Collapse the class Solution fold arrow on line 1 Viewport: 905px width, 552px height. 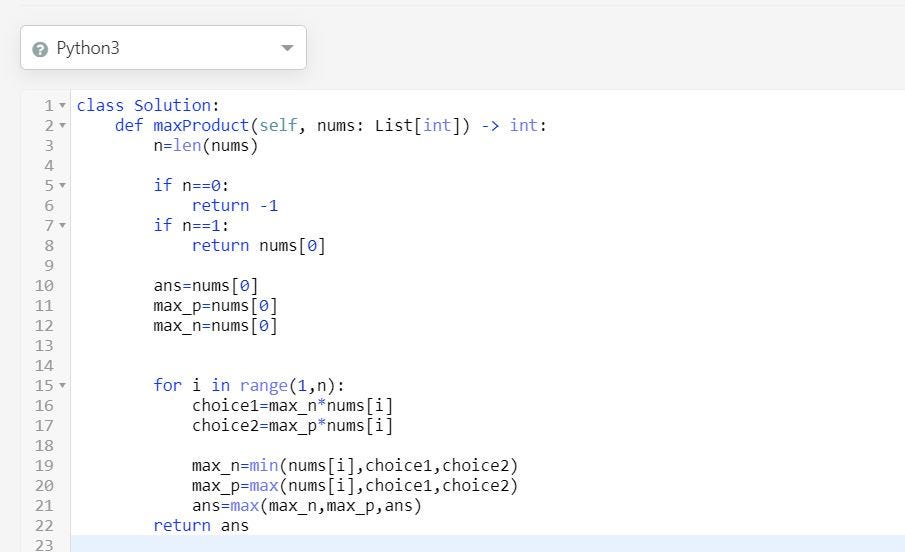click(x=62, y=106)
